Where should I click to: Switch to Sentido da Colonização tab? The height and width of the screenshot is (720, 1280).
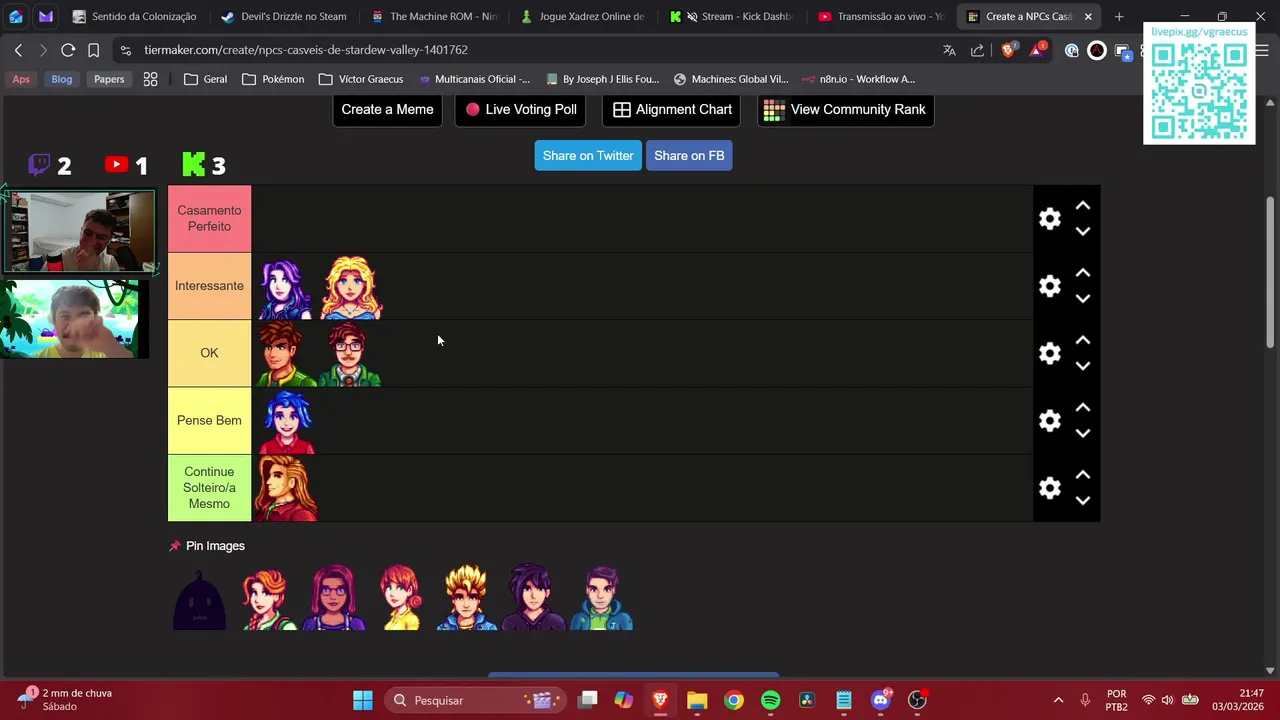[134, 17]
